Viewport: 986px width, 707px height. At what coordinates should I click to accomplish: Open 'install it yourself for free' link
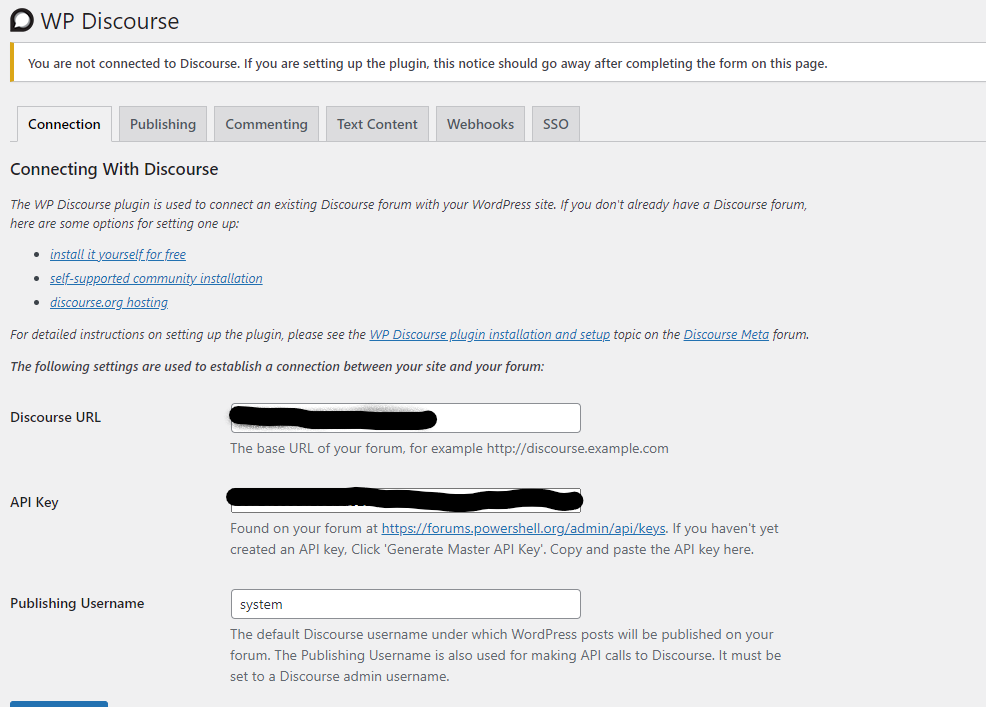118,254
